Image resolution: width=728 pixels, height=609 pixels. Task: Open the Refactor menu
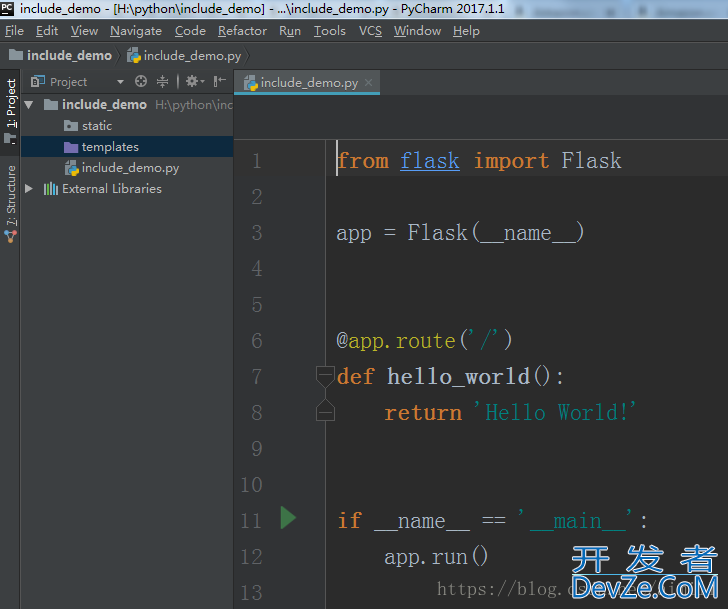tap(242, 31)
